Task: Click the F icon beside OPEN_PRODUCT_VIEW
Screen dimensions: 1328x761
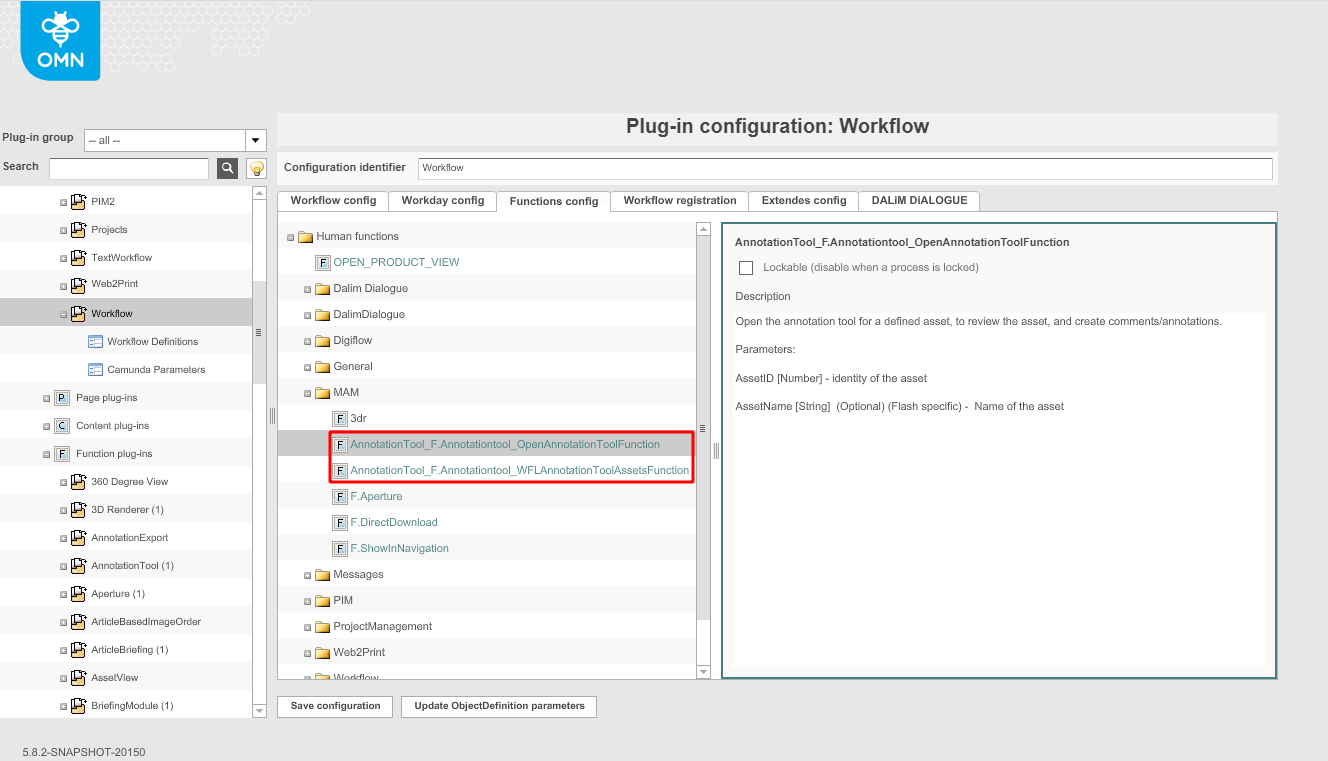Action: click(322, 262)
